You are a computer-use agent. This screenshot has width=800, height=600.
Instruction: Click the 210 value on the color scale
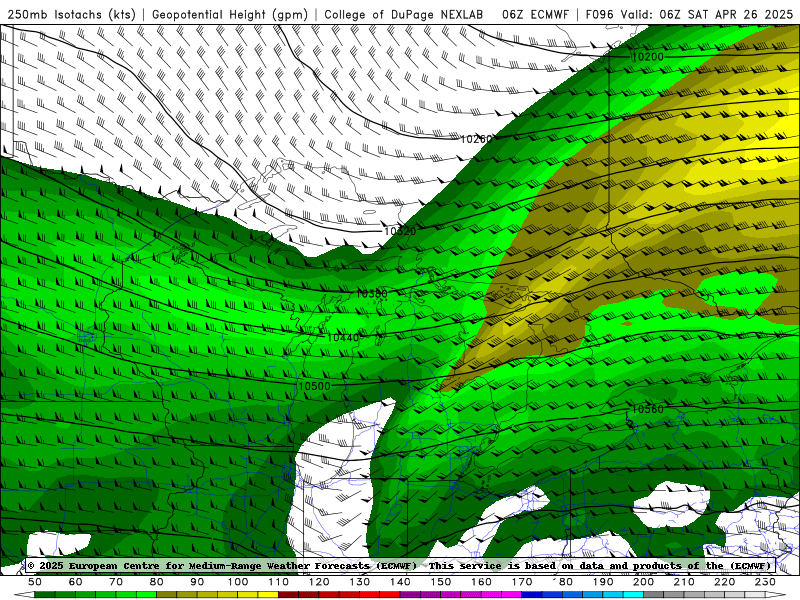684,582
